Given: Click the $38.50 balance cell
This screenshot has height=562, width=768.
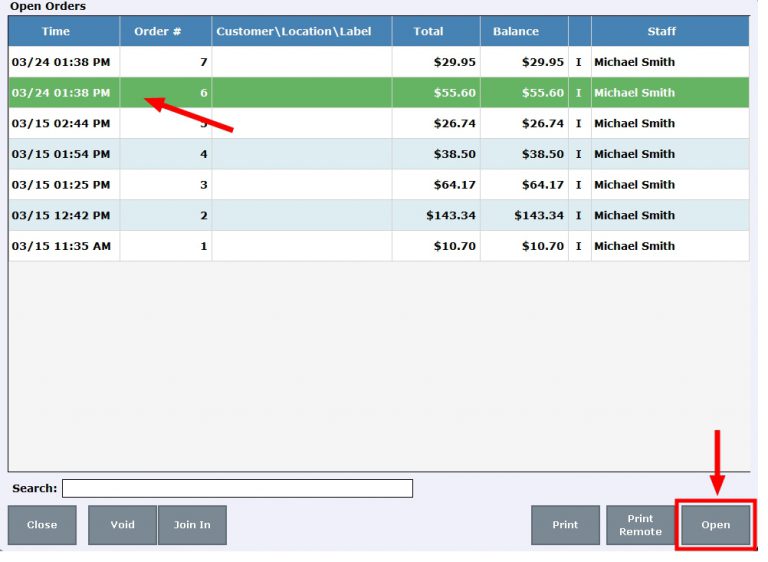Looking at the screenshot, I should [524, 154].
